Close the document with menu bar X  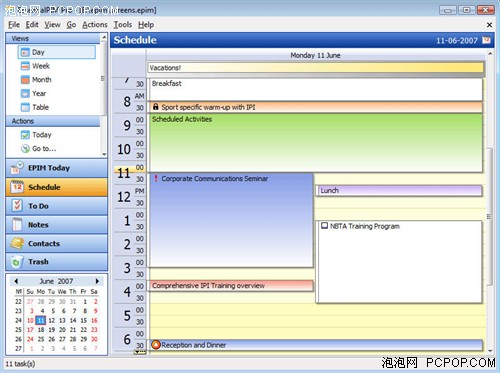pos(489,25)
